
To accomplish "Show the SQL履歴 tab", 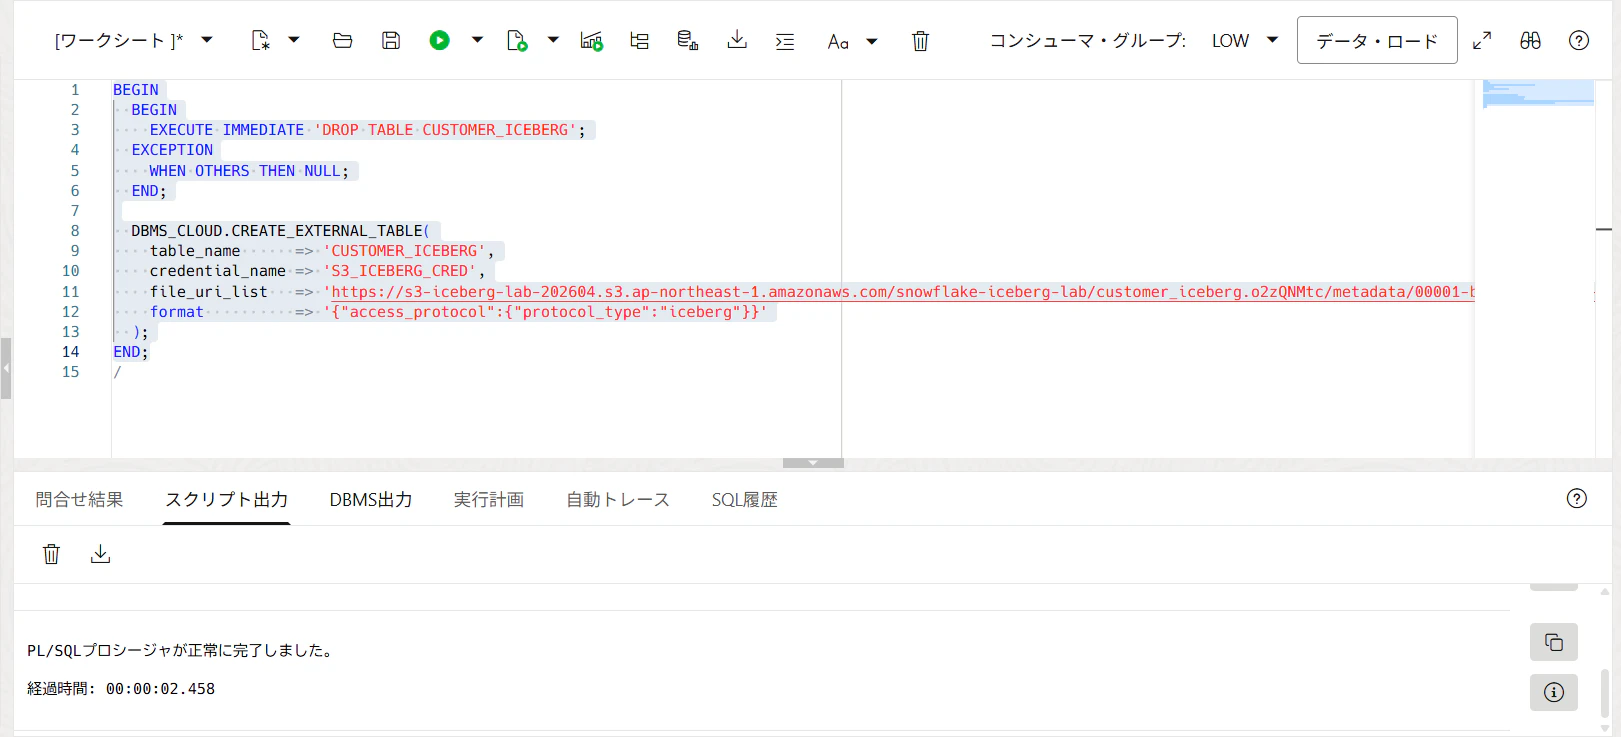I will pos(745,499).
